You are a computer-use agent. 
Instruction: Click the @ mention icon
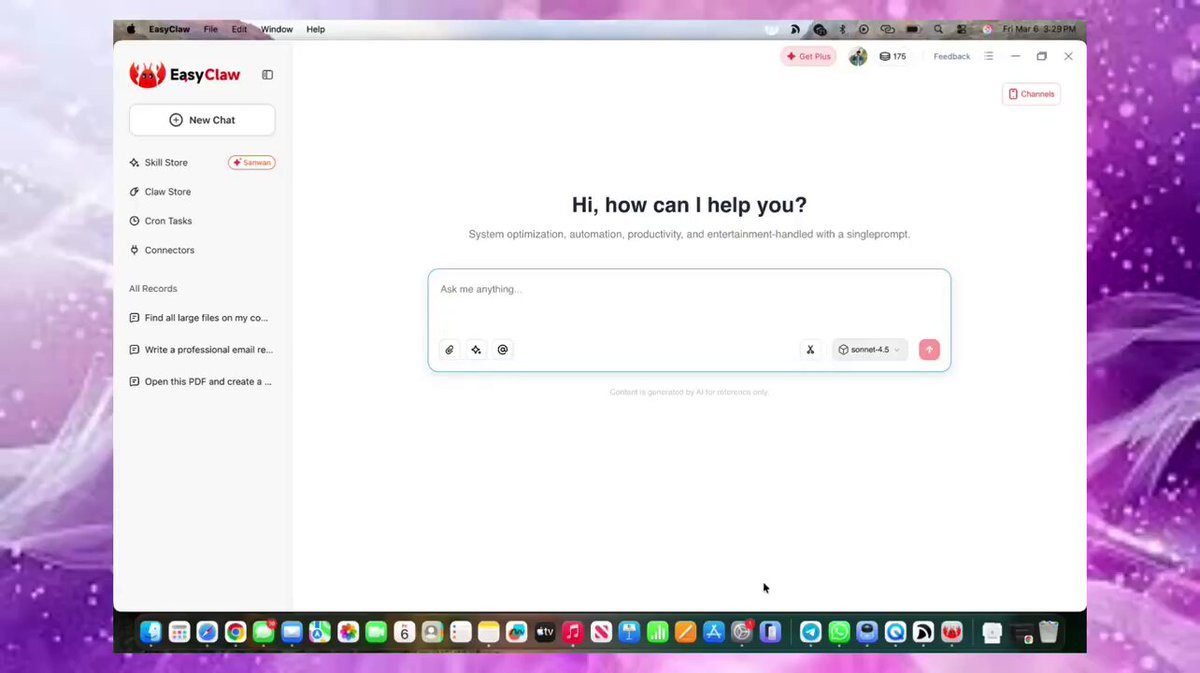click(503, 350)
